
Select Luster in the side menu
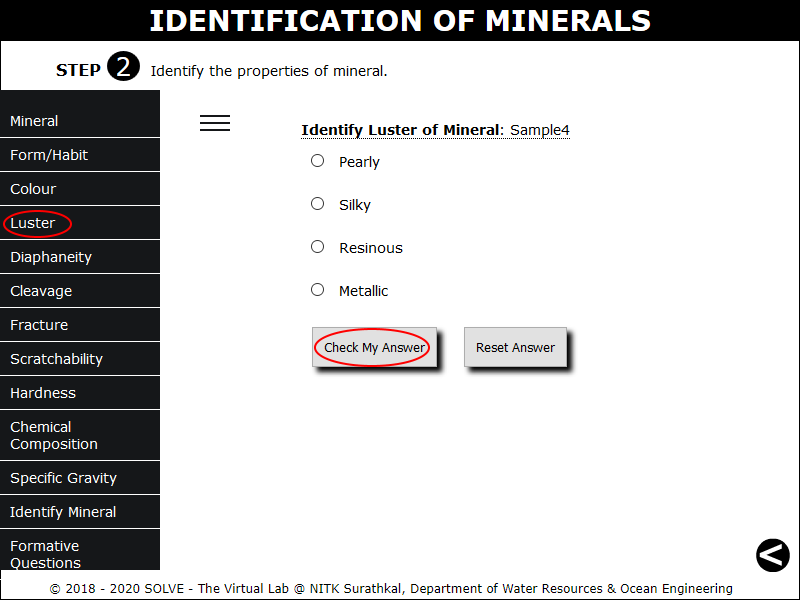point(80,223)
